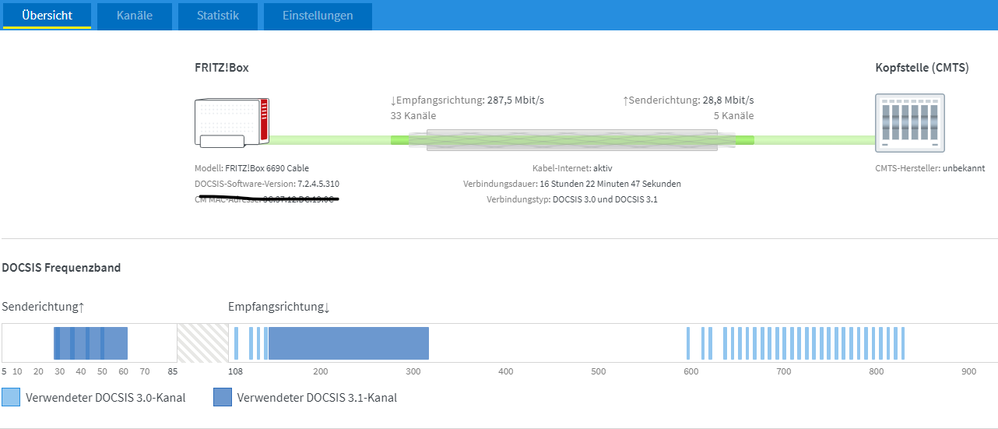Click the 600 axis frequency label
The image size is (998, 429).
(691, 371)
